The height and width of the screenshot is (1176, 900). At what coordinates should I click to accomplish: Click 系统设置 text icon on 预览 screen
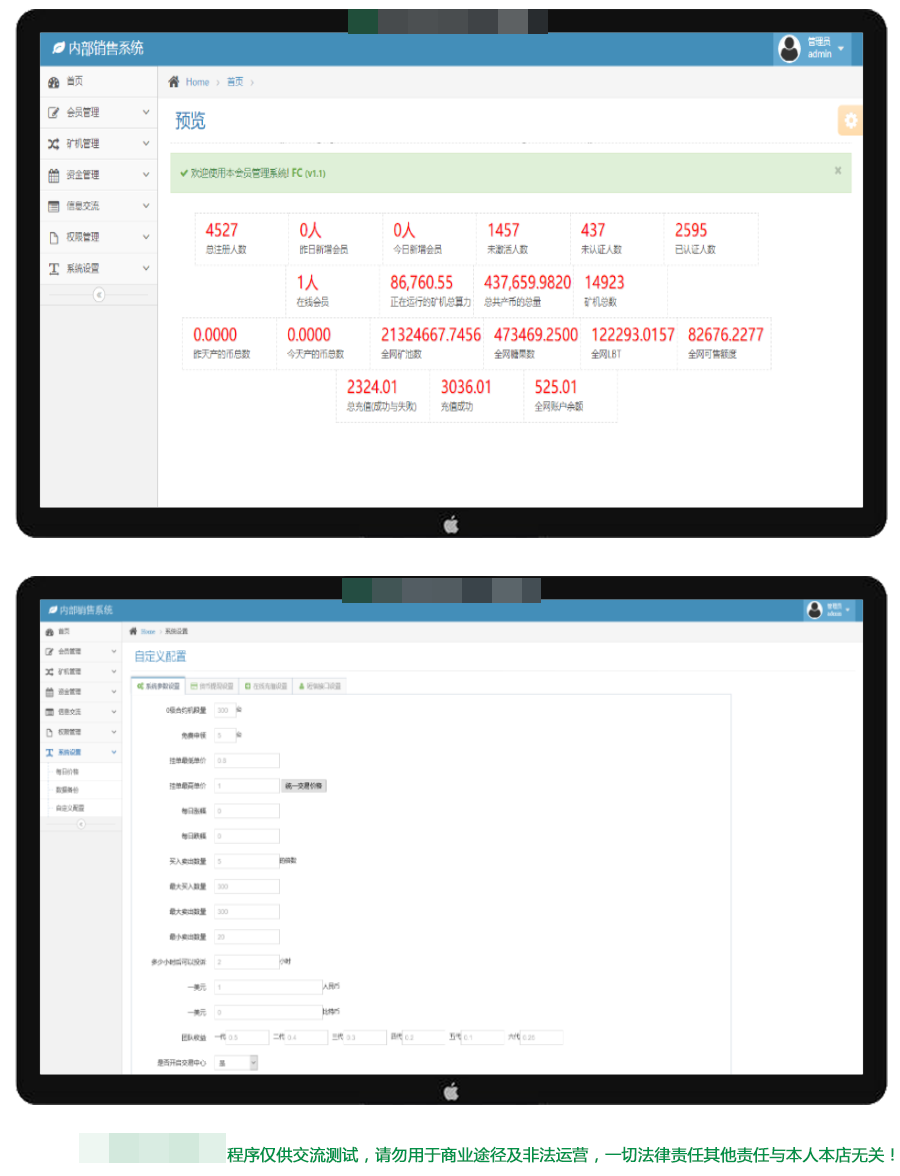click(53, 268)
